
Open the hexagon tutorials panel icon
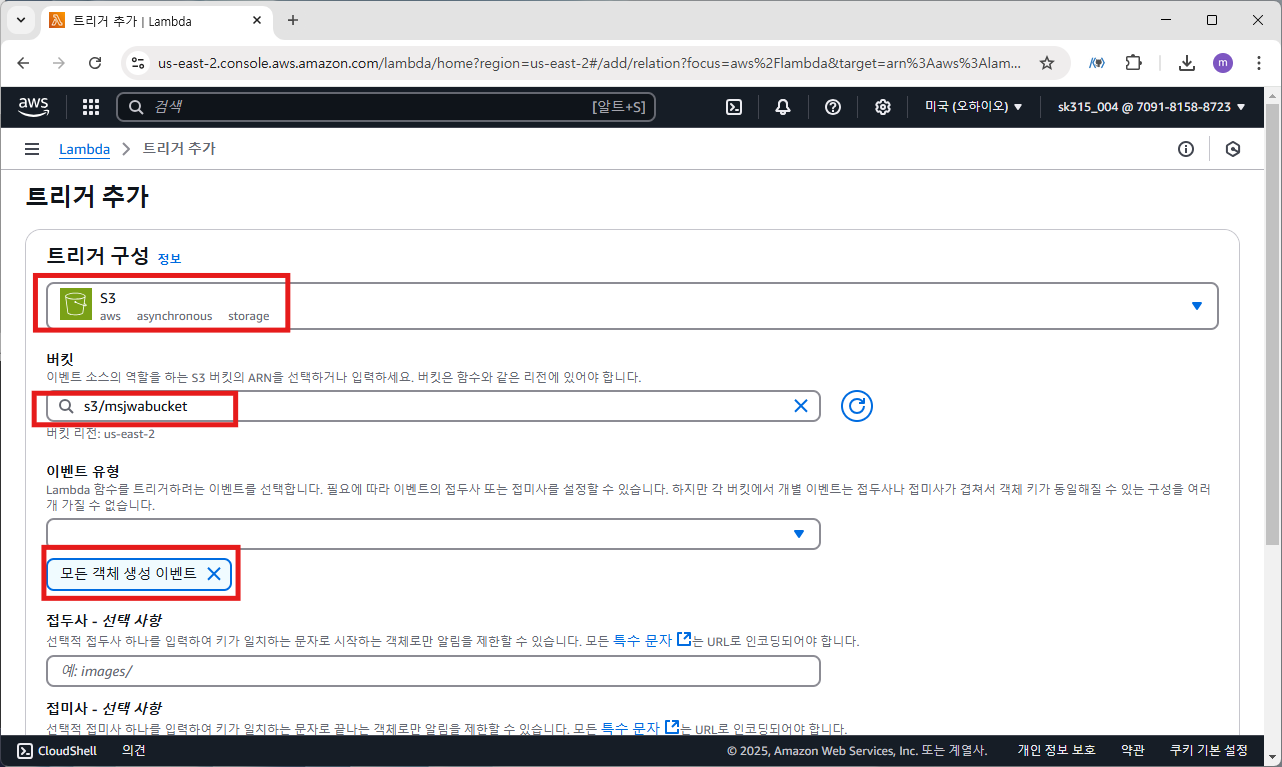(x=1233, y=149)
